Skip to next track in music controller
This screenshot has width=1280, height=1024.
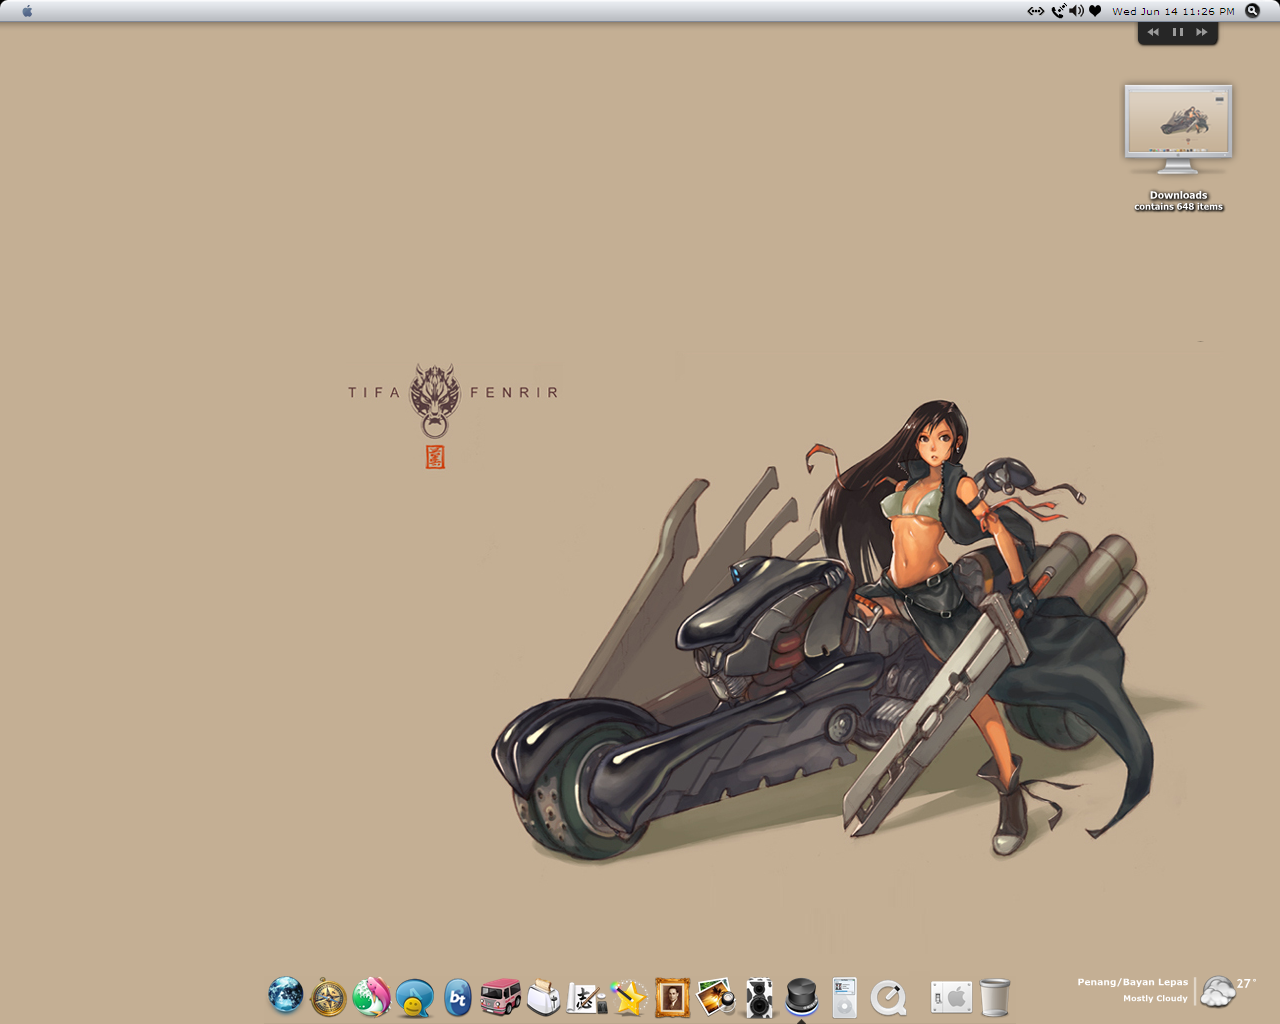coord(1202,32)
